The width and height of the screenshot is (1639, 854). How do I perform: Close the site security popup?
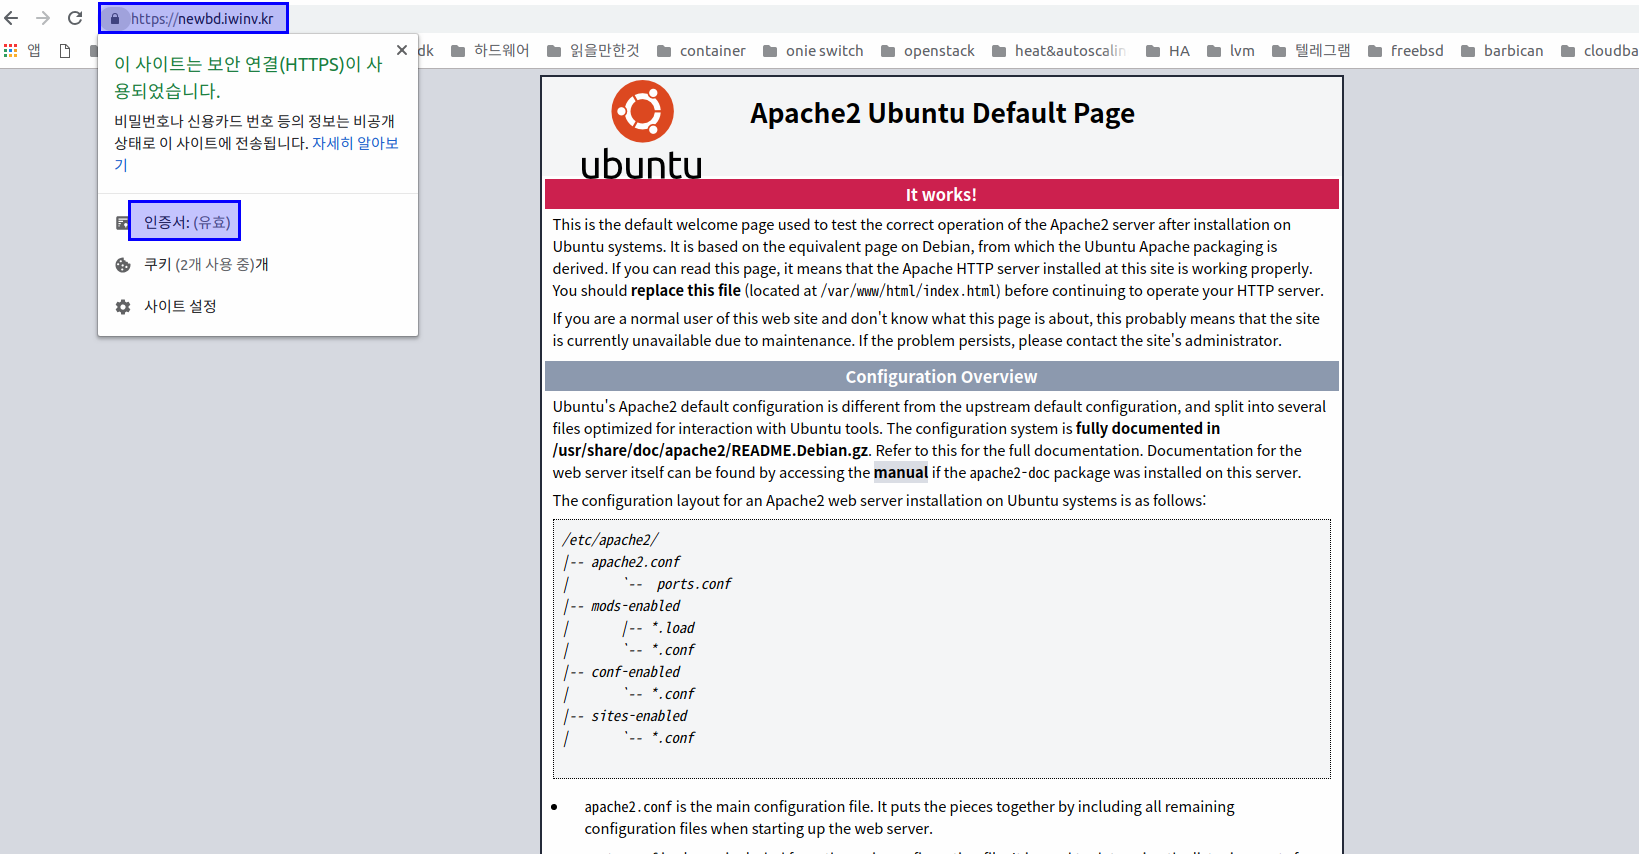click(401, 50)
